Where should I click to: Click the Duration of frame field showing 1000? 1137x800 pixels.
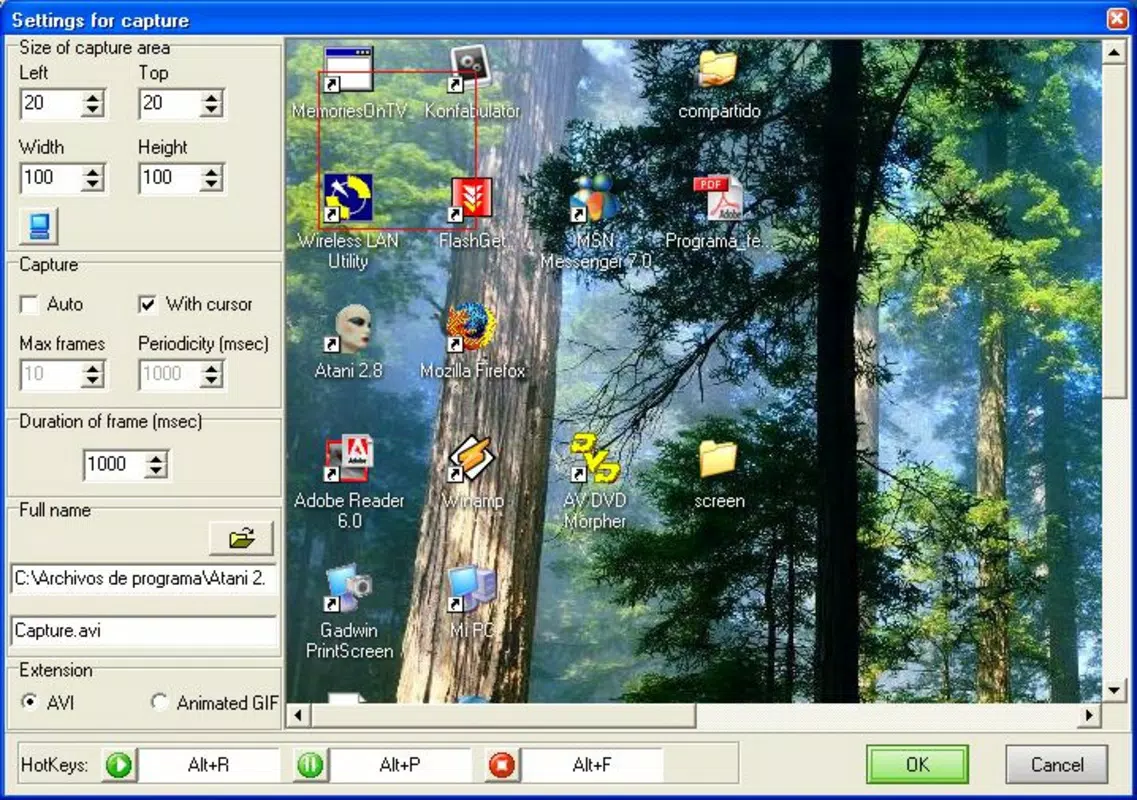click(115, 465)
